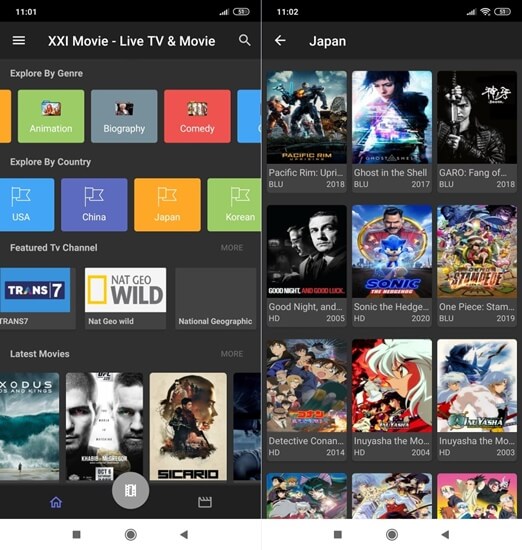Screen dimensions: 522x550
Task: Click the 'Explore By Country' heading
Action: (x=50, y=162)
